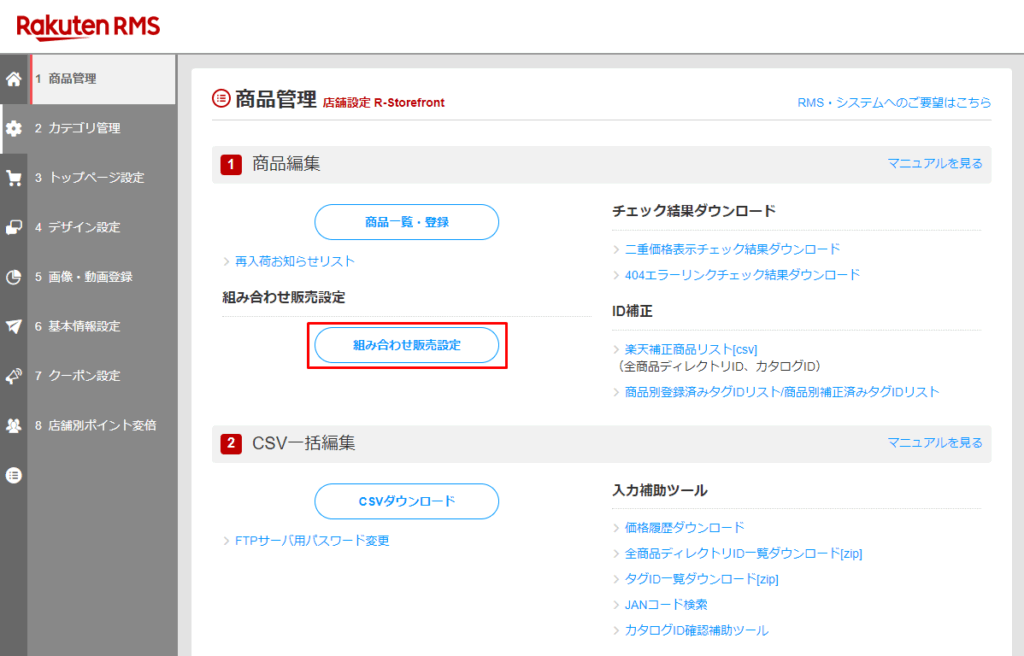Click the gear icon in sidebar
1024x656 pixels.
[14, 129]
